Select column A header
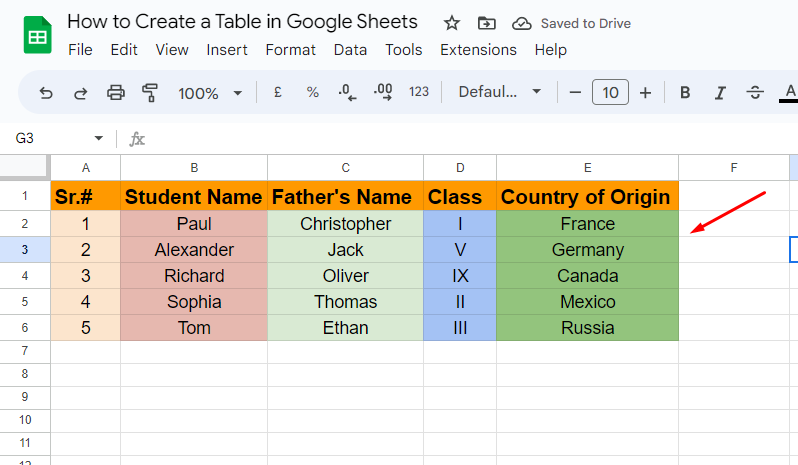 tap(86, 168)
